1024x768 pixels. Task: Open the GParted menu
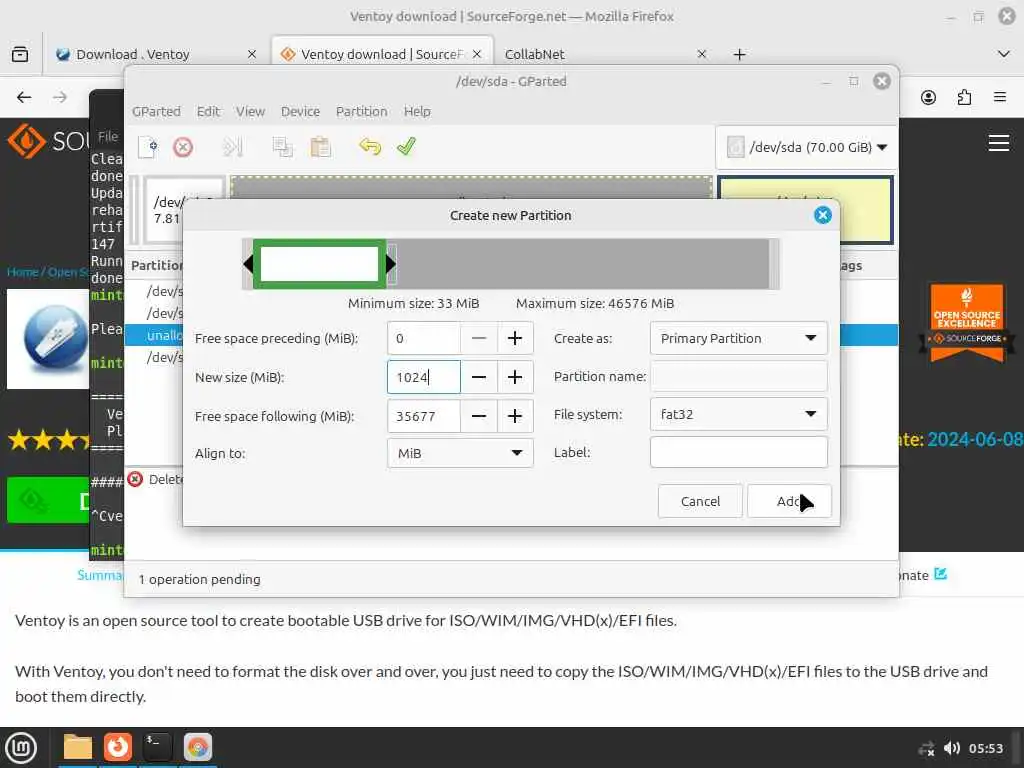click(x=156, y=111)
